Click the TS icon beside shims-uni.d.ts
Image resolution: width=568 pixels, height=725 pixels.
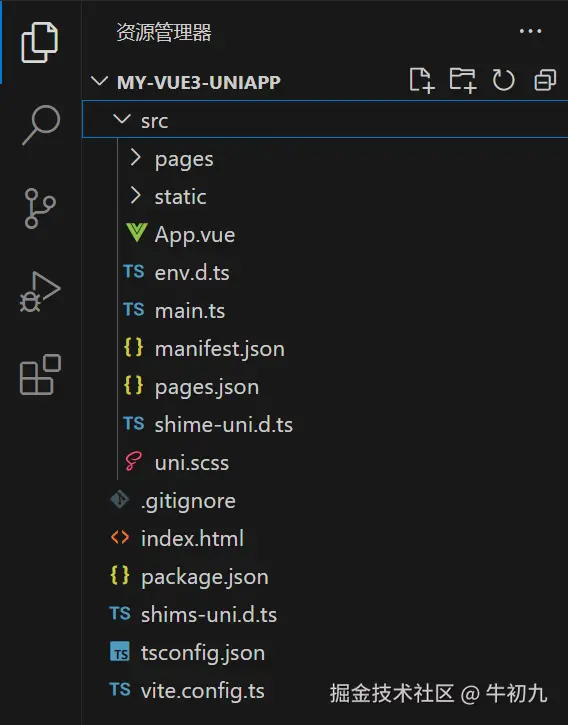pos(120,613)
